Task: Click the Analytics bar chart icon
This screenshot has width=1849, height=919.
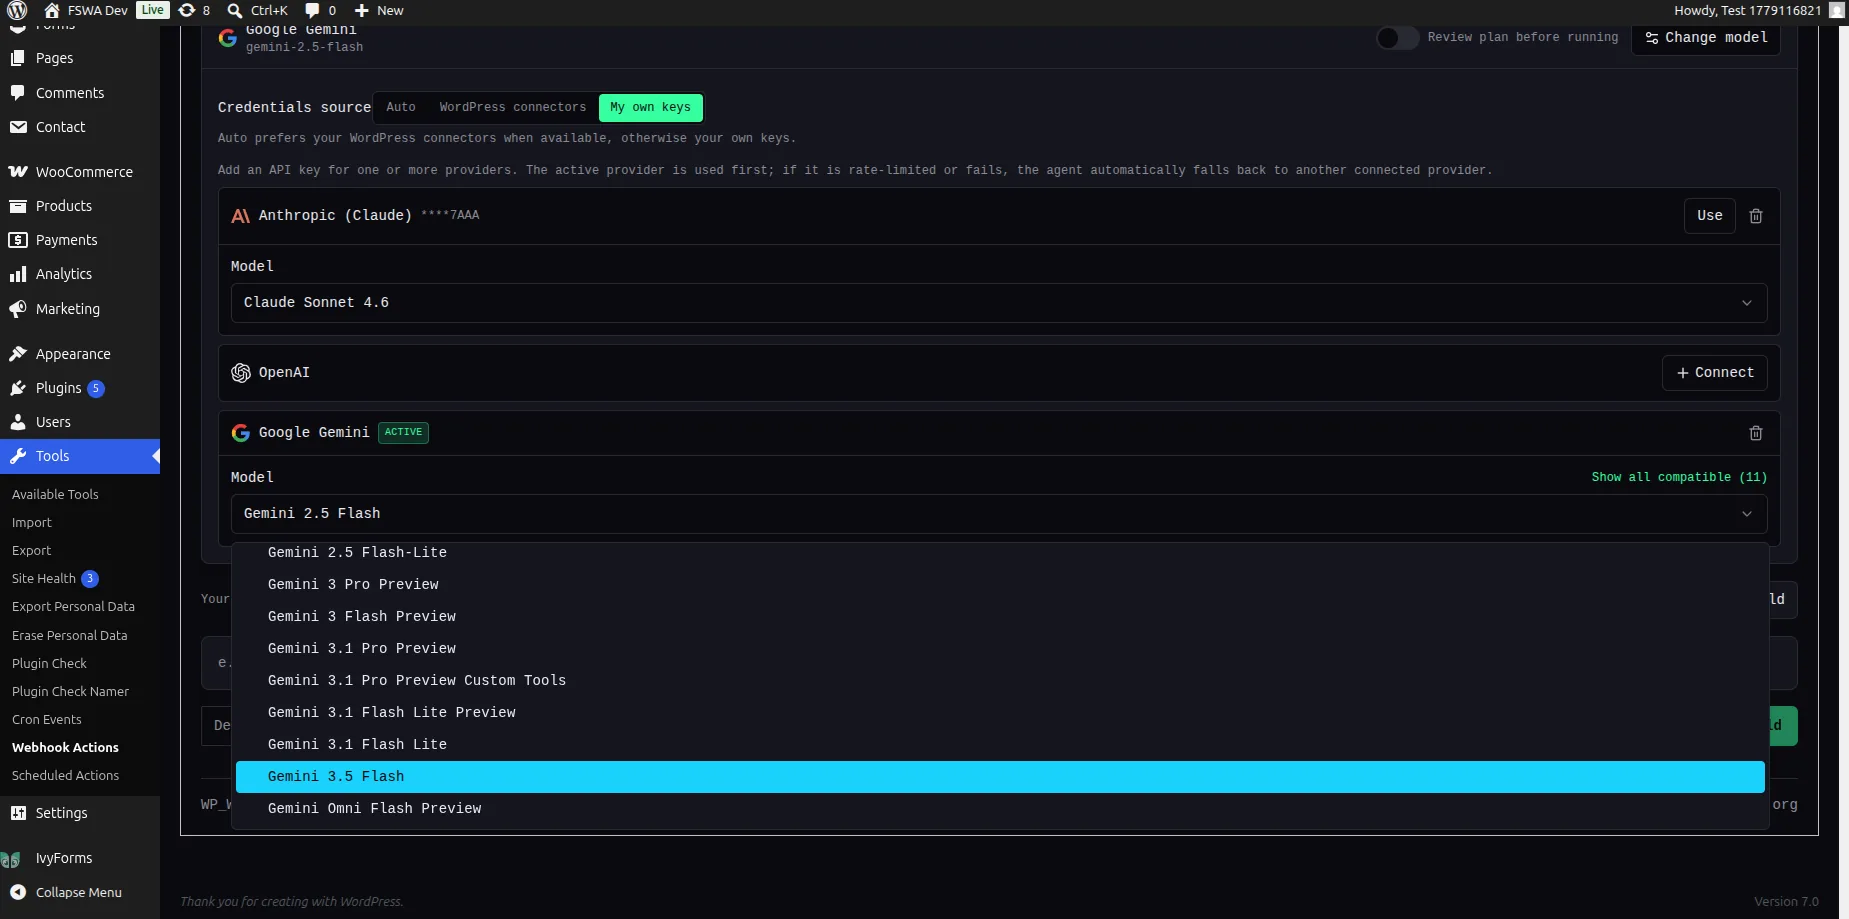Action: coord(18,274)
